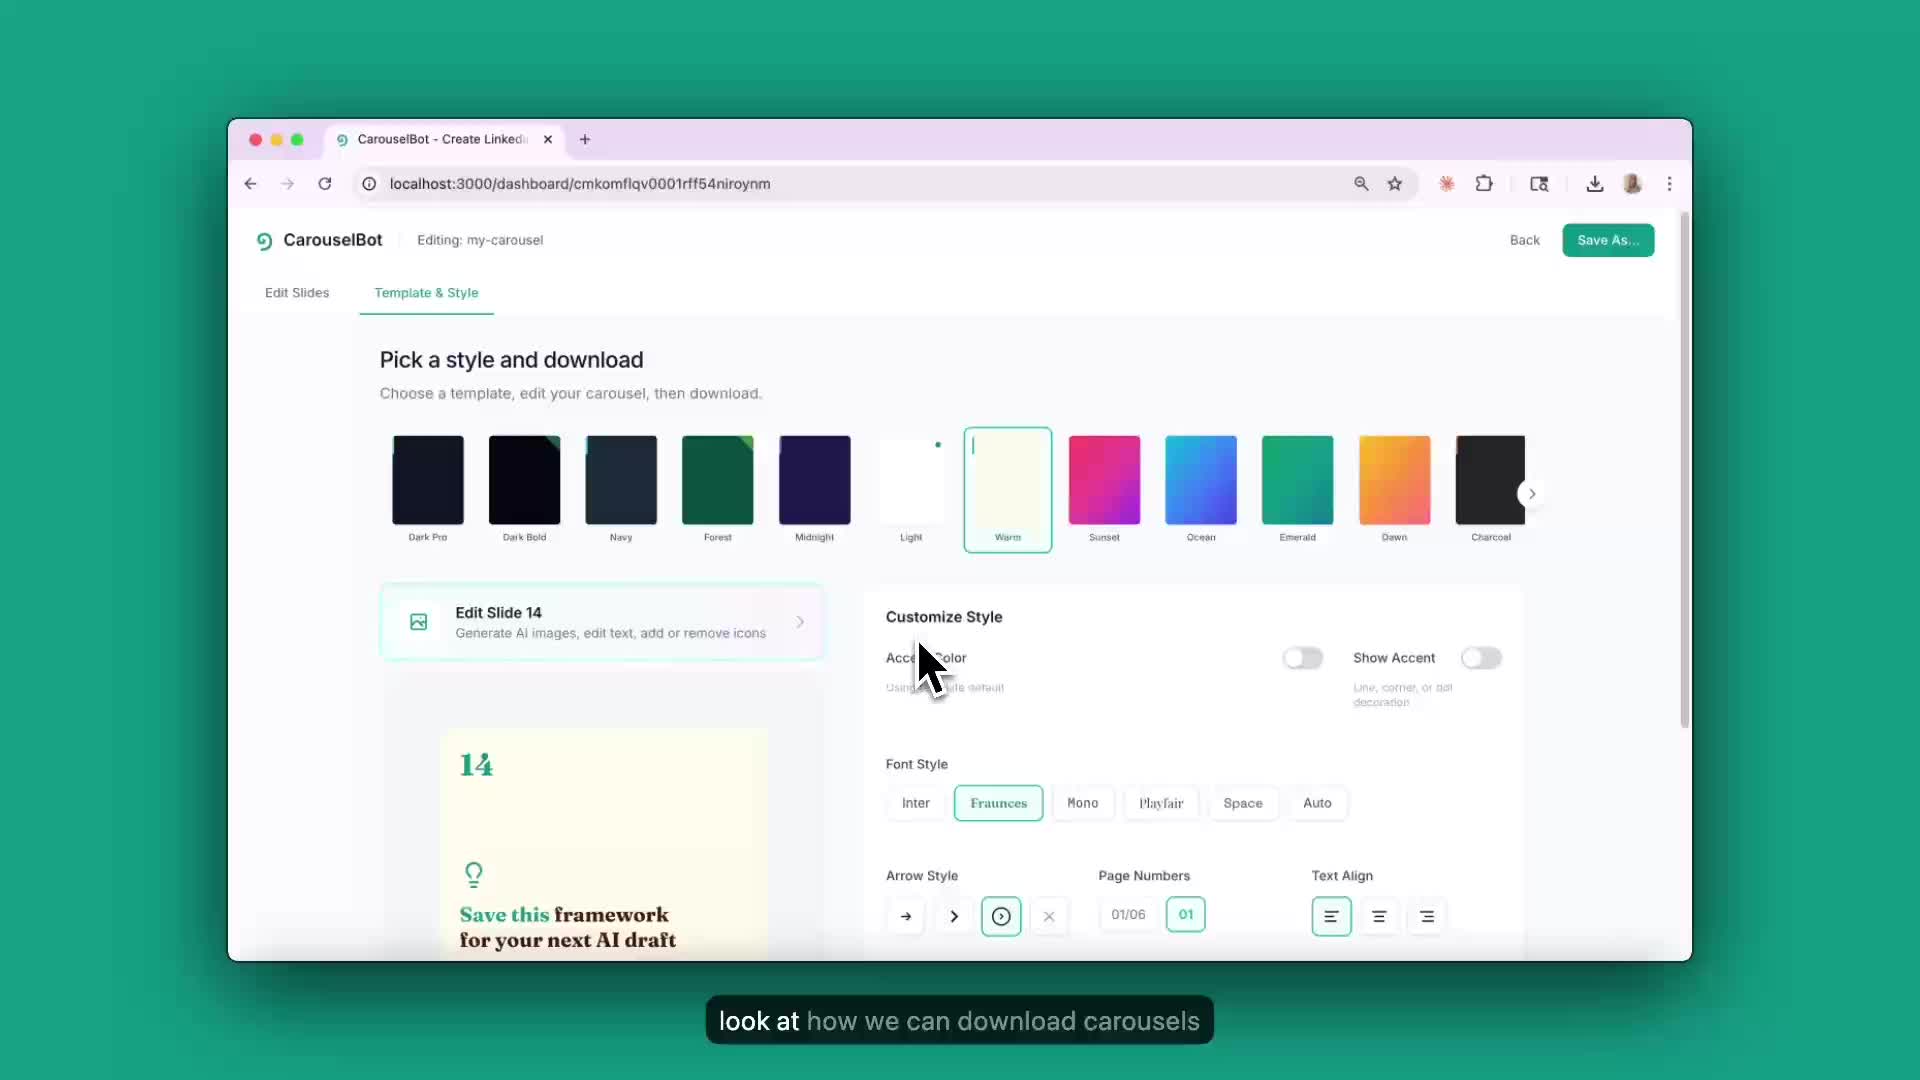Expand the Edit Slide 14 panel

(602, 622)
